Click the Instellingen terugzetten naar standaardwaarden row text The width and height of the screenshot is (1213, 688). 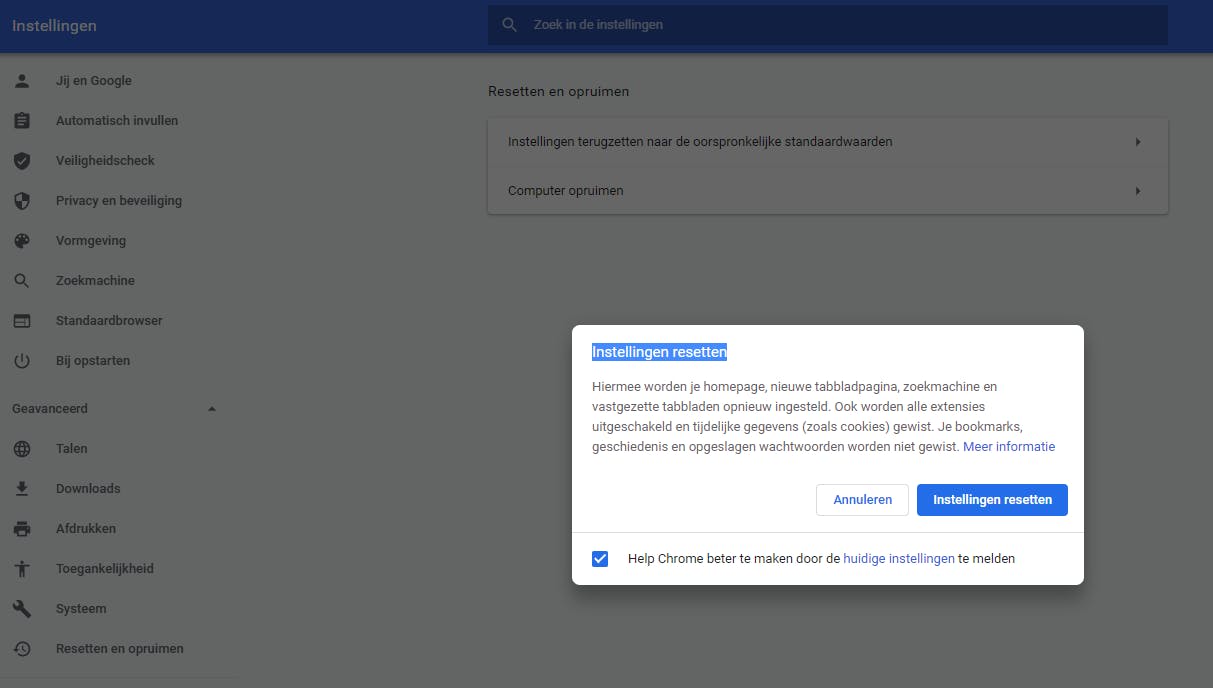click(700, 142)
